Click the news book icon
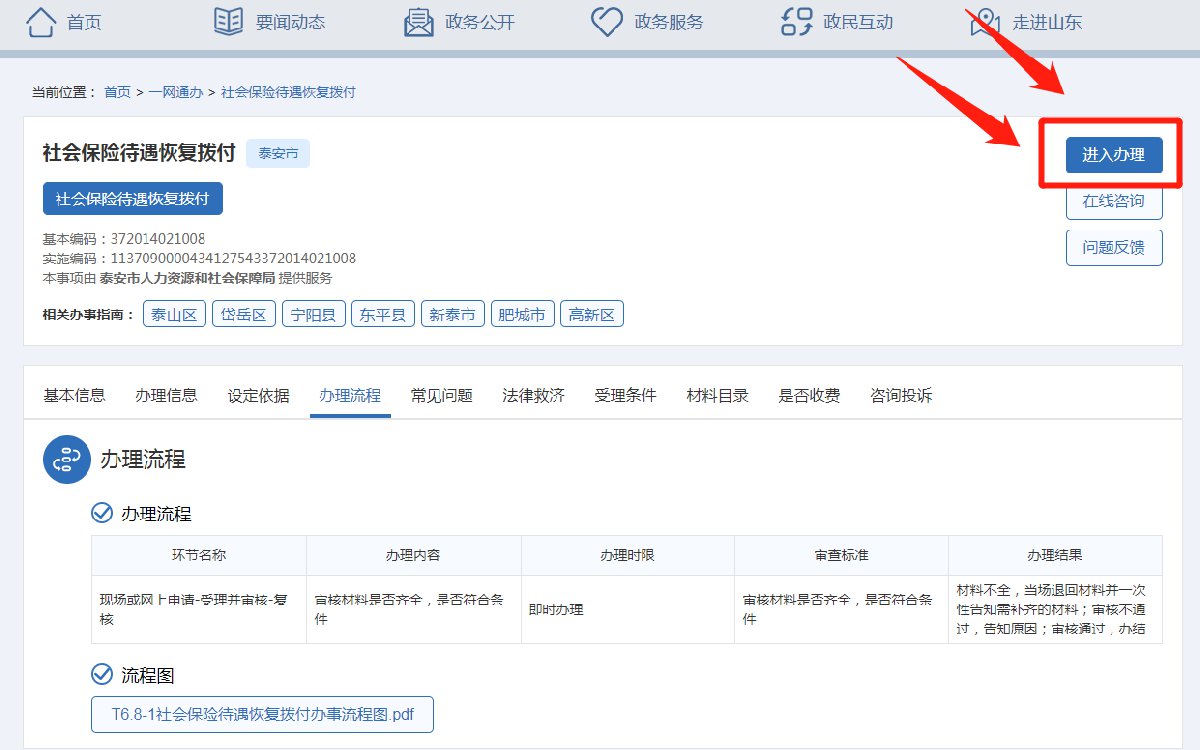This screenshot has height=750, width=1200. [229, 21]
